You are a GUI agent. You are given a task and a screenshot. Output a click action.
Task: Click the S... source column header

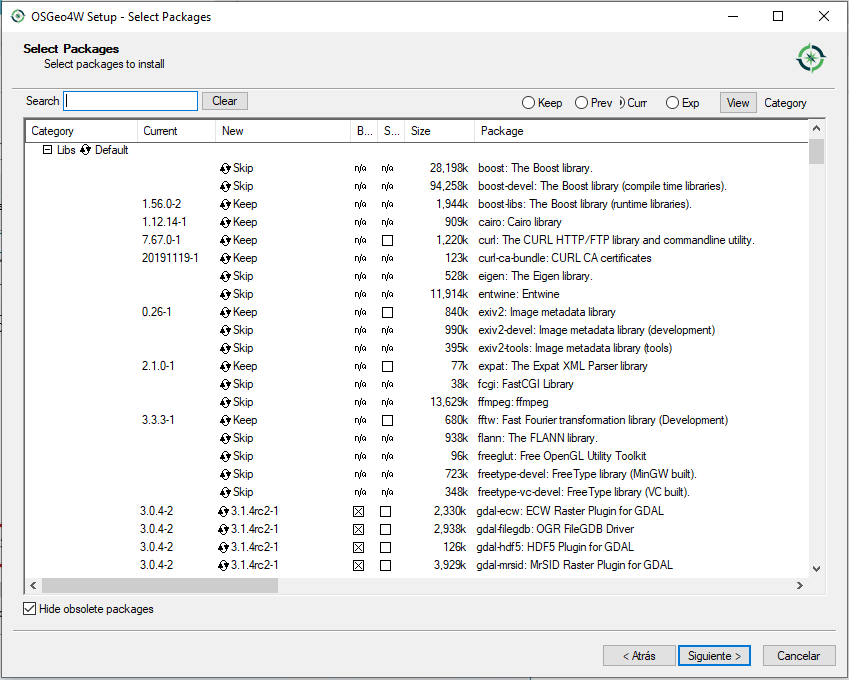(391, 131)
